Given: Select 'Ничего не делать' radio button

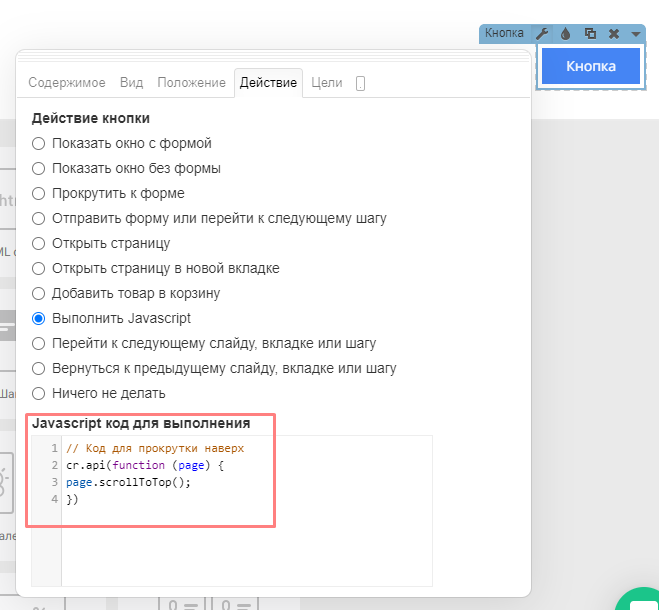Looking at the screenshot, I should click(x=39, y=393).
